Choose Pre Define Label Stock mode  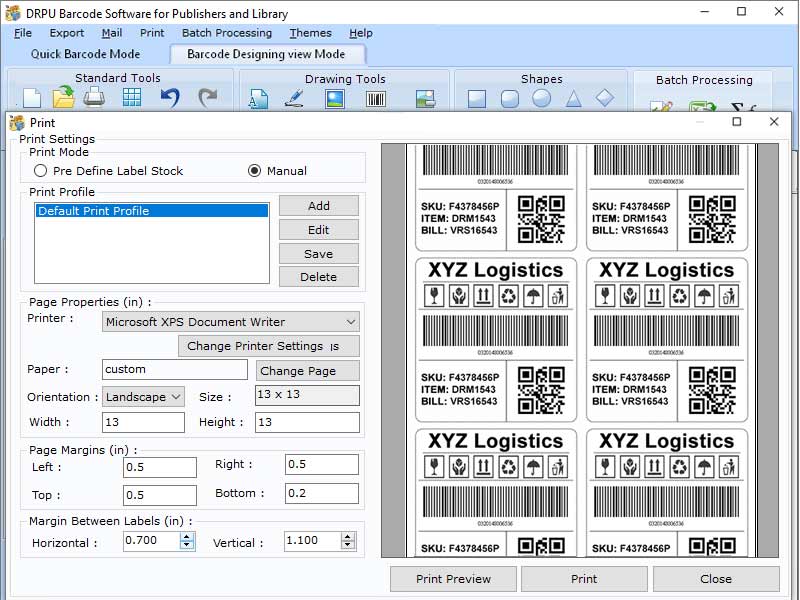pyautogui.click(x=41, y=170)
